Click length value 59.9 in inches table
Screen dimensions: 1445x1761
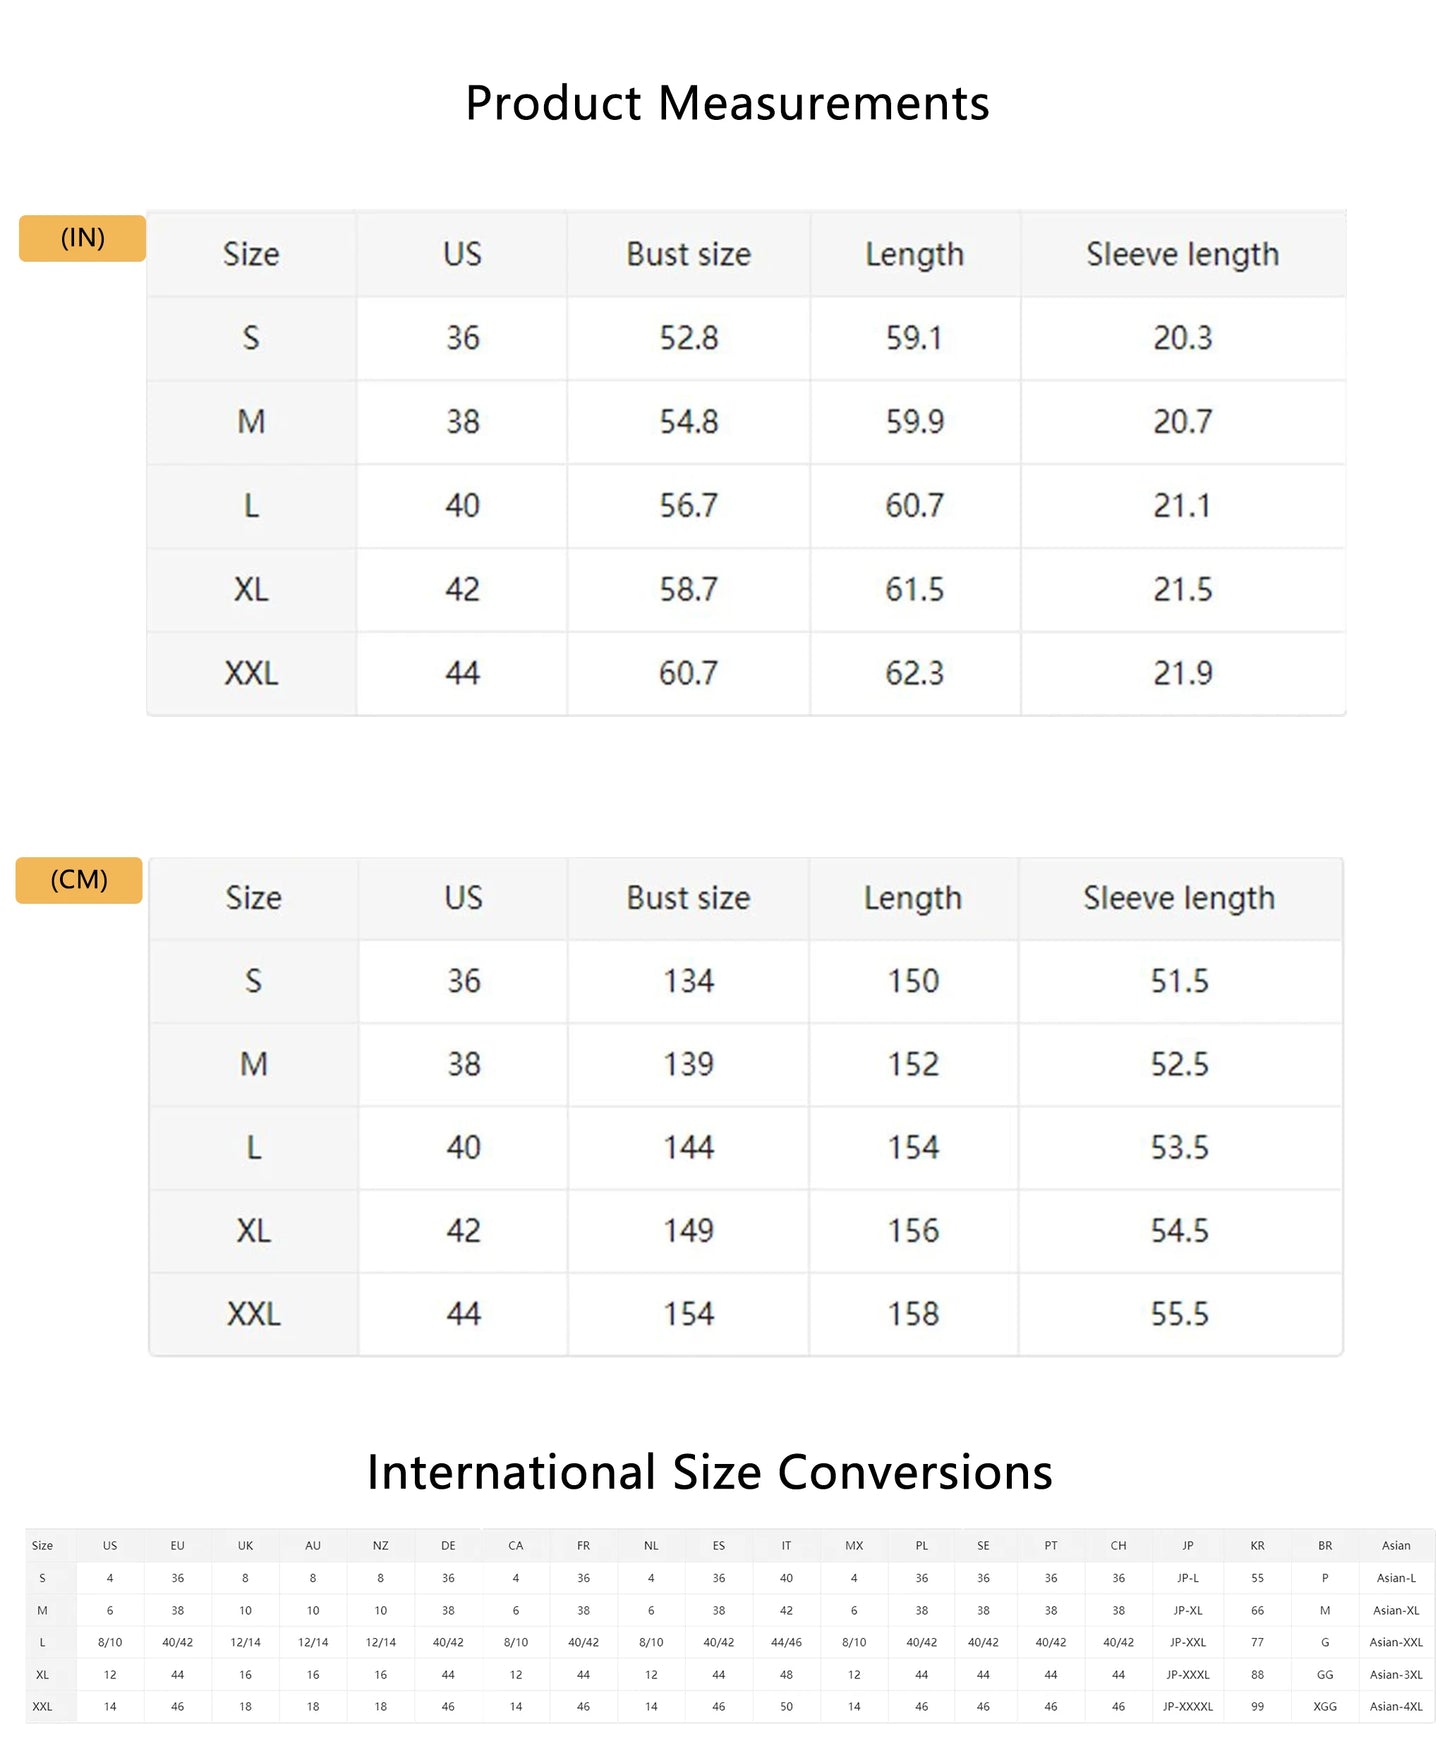[914, 422]
